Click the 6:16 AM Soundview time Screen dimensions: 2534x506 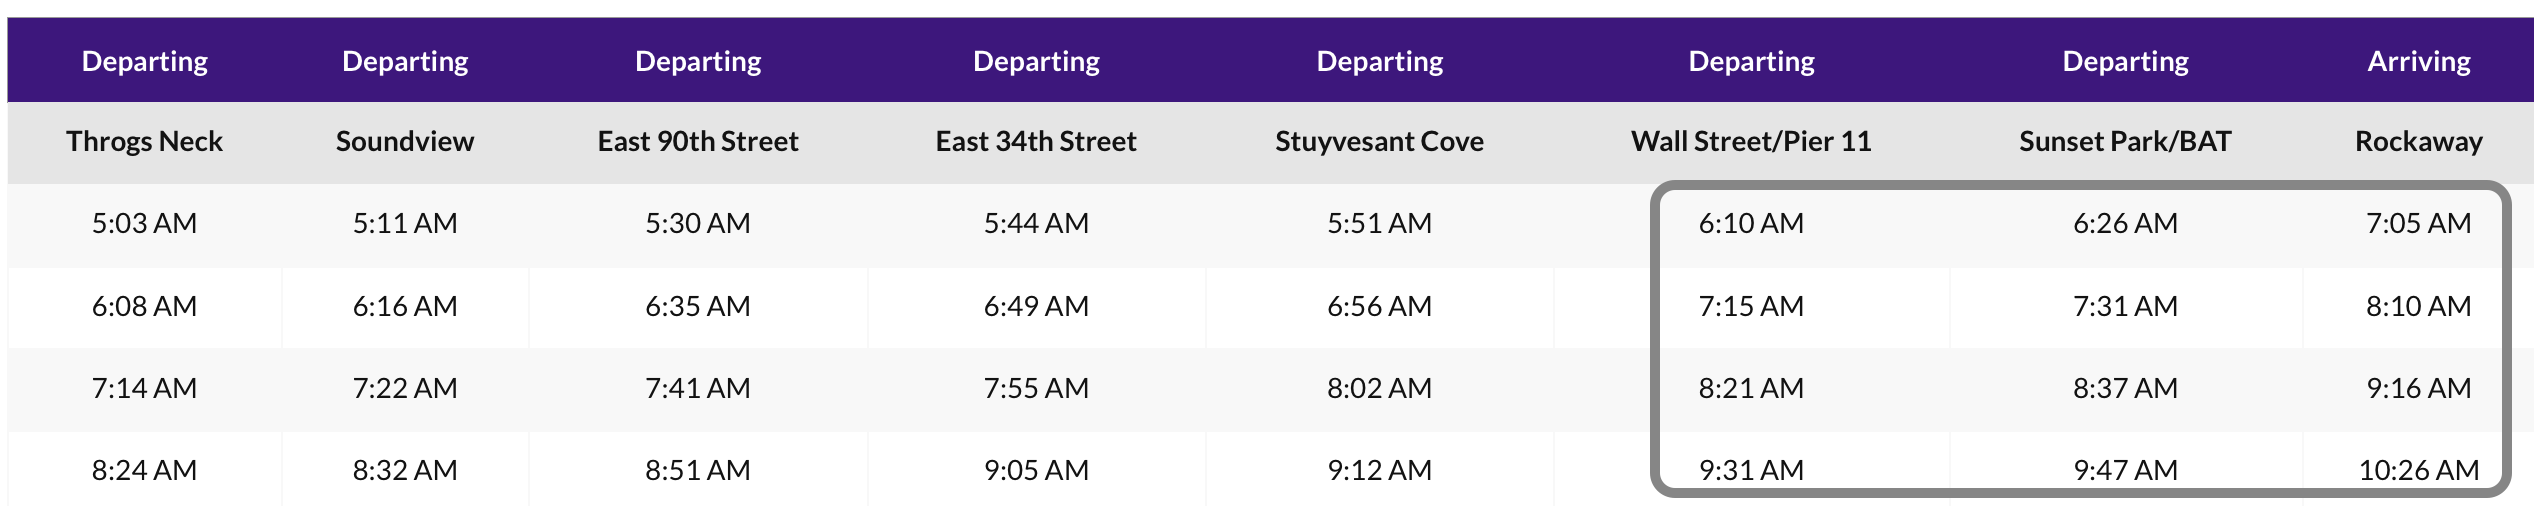[405, 306]
